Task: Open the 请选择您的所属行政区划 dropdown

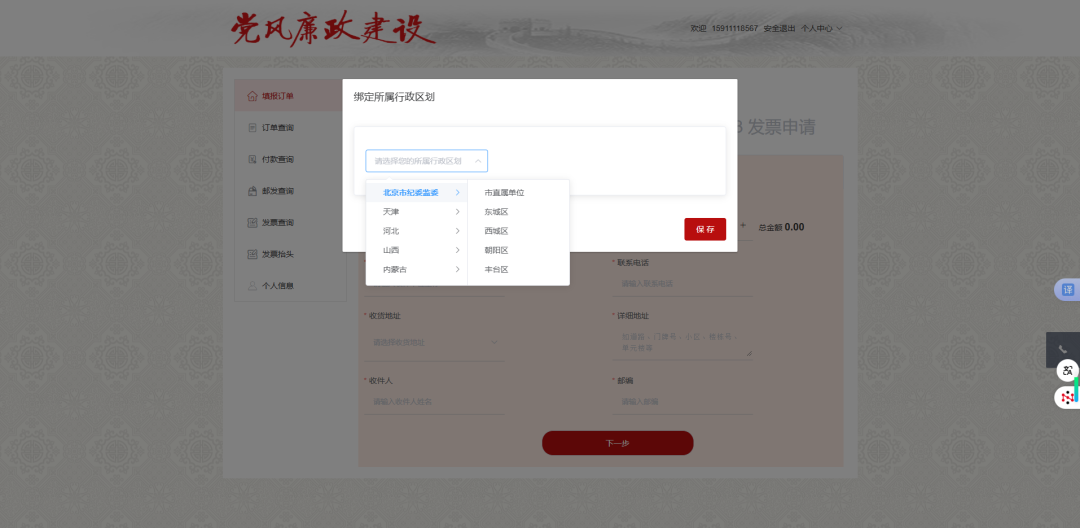Action: pos(426,161)
